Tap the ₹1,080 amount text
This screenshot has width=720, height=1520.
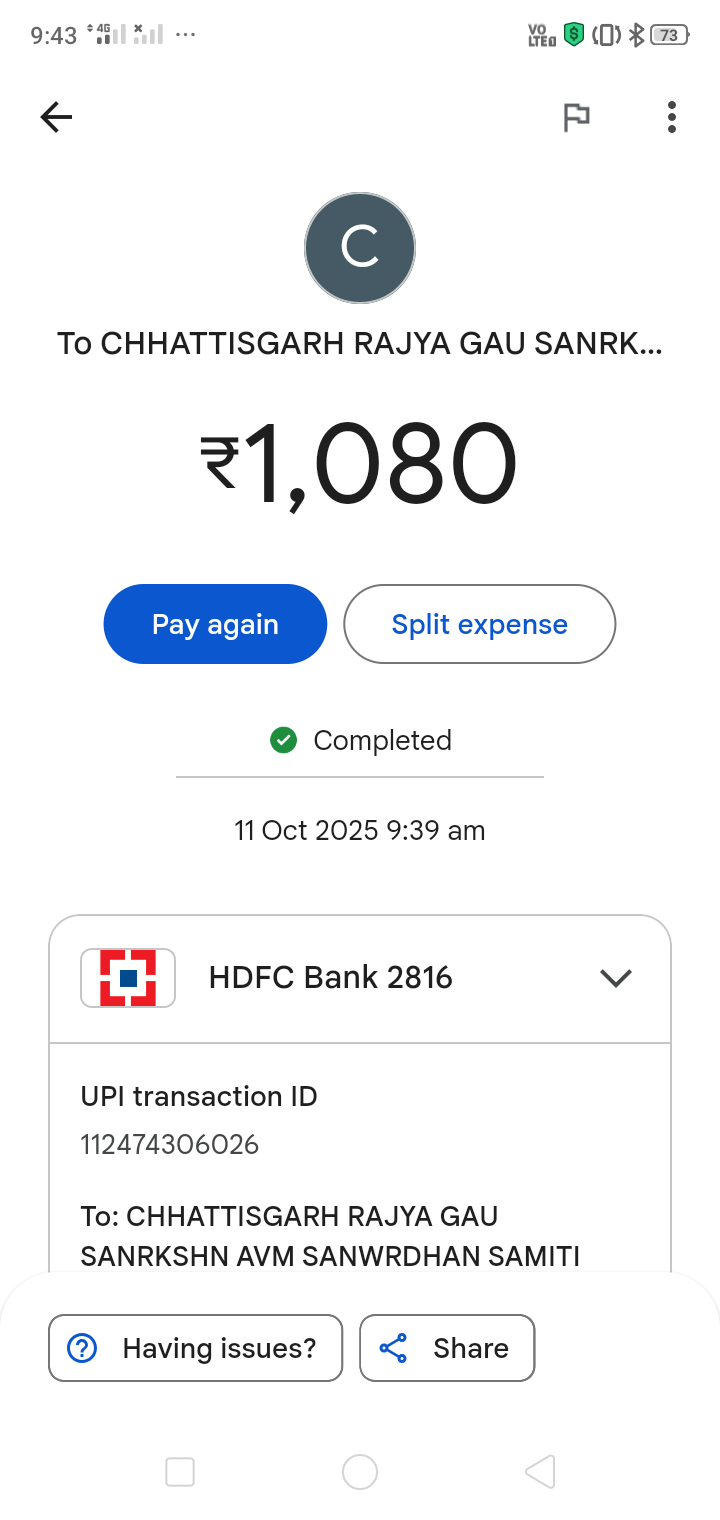(360, 465)
